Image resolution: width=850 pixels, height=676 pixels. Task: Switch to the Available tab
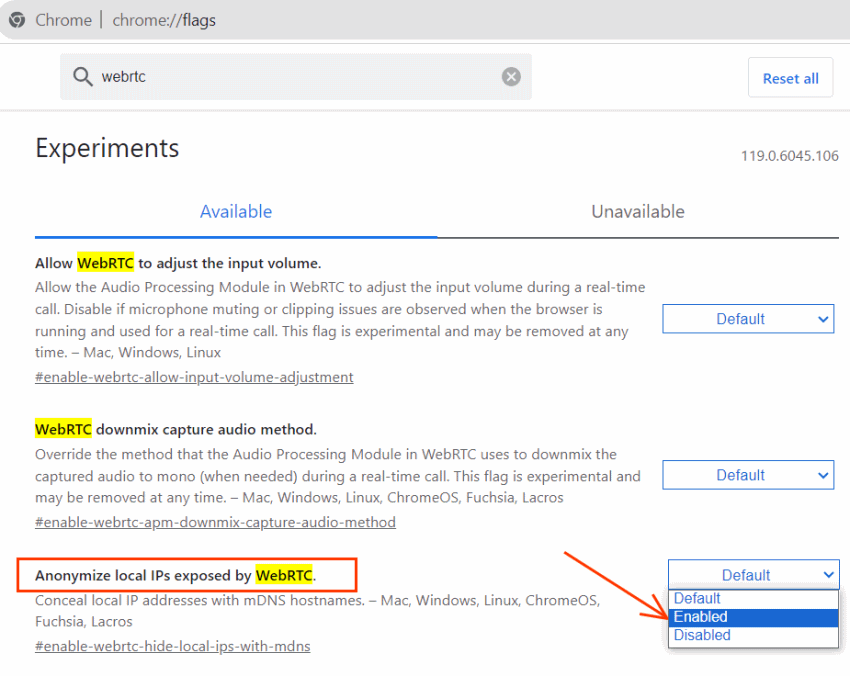(x=236, y=211)
